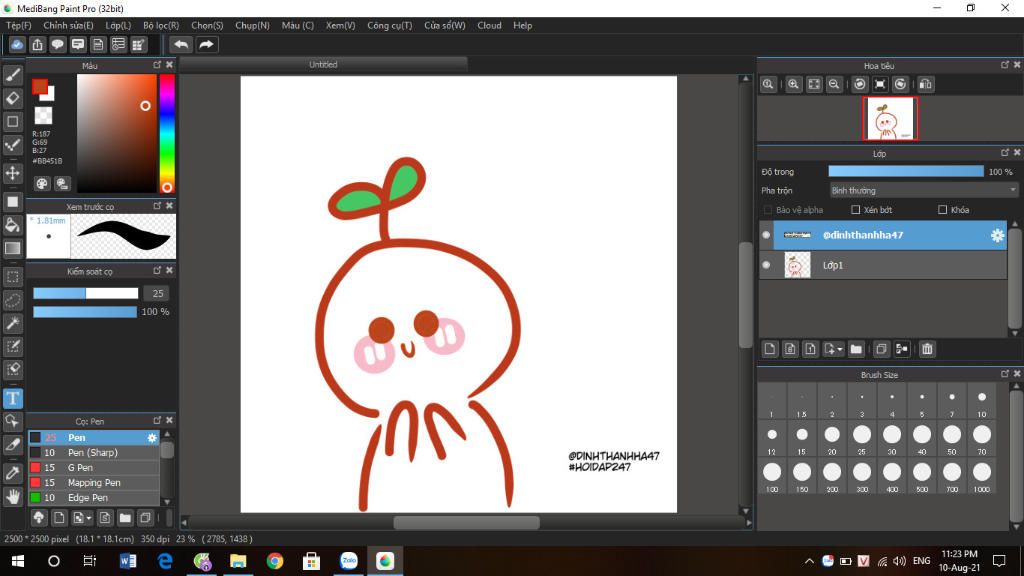Choose the Magic Wand selection tool
This screenshot has height=576, width=1024.
point(13,323)
